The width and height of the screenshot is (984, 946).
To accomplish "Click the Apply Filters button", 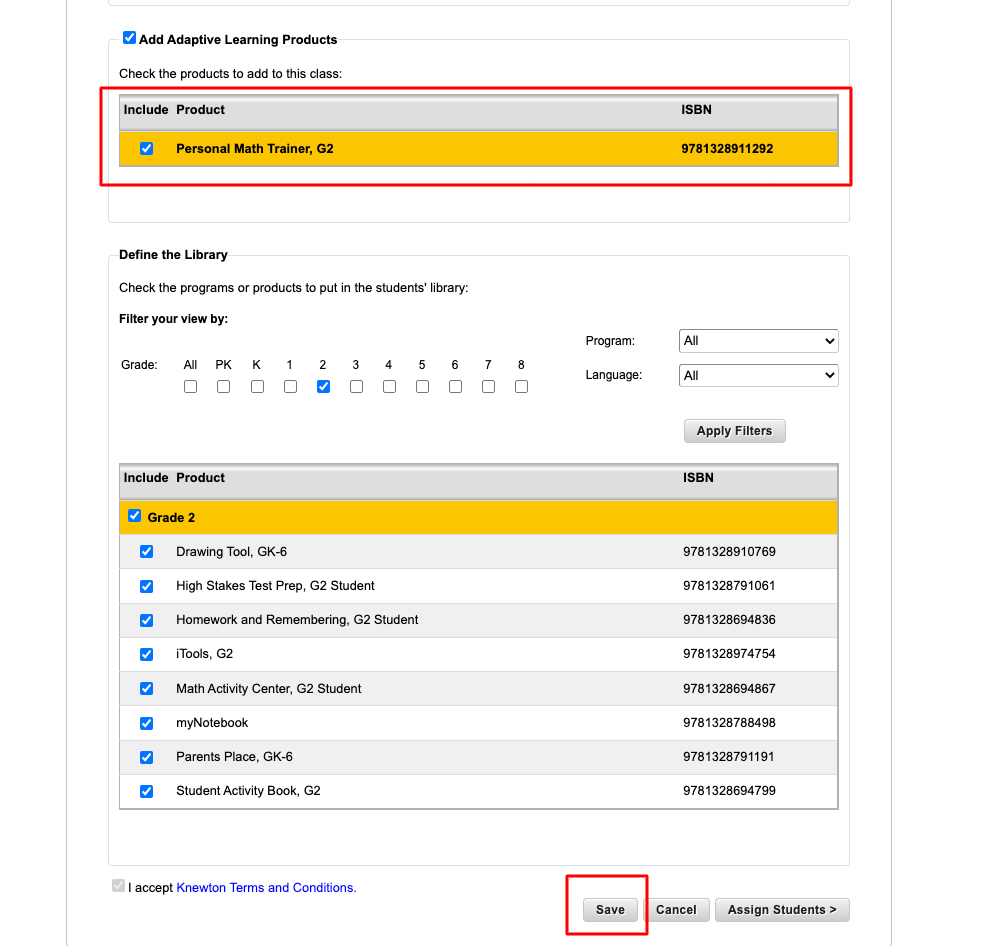I will (x=734, y=431).
